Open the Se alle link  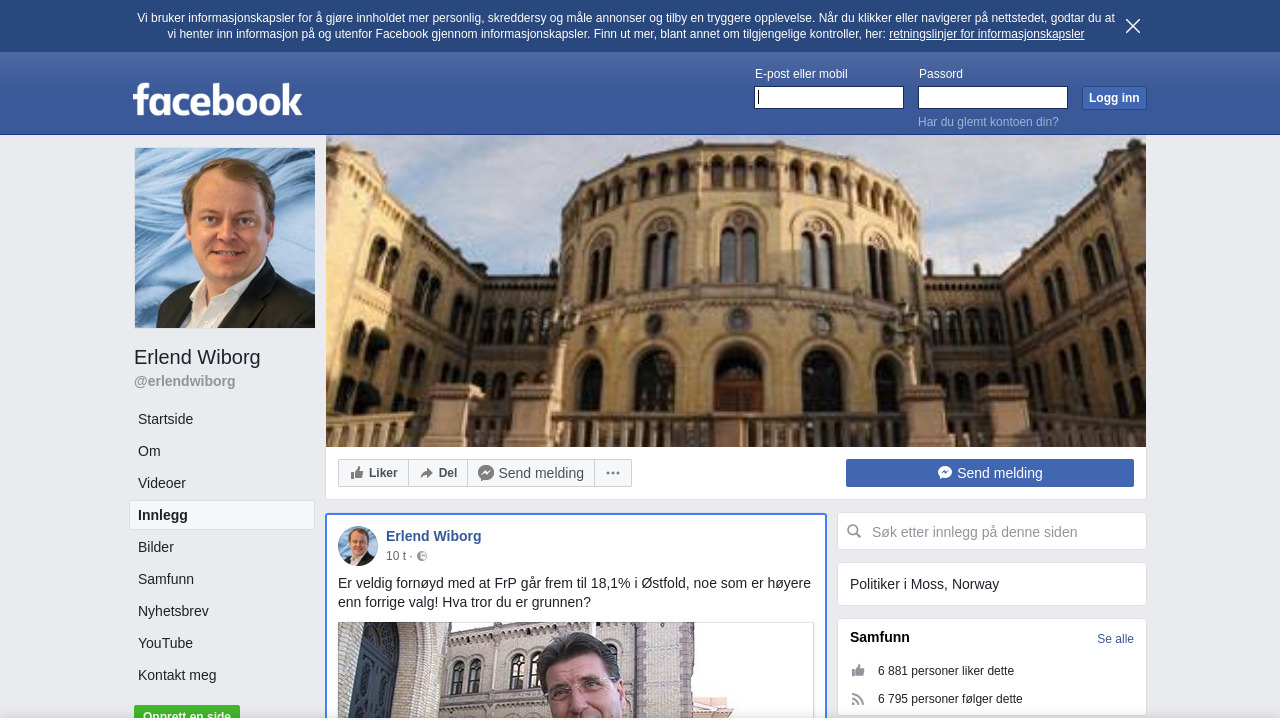point(1115,639)
